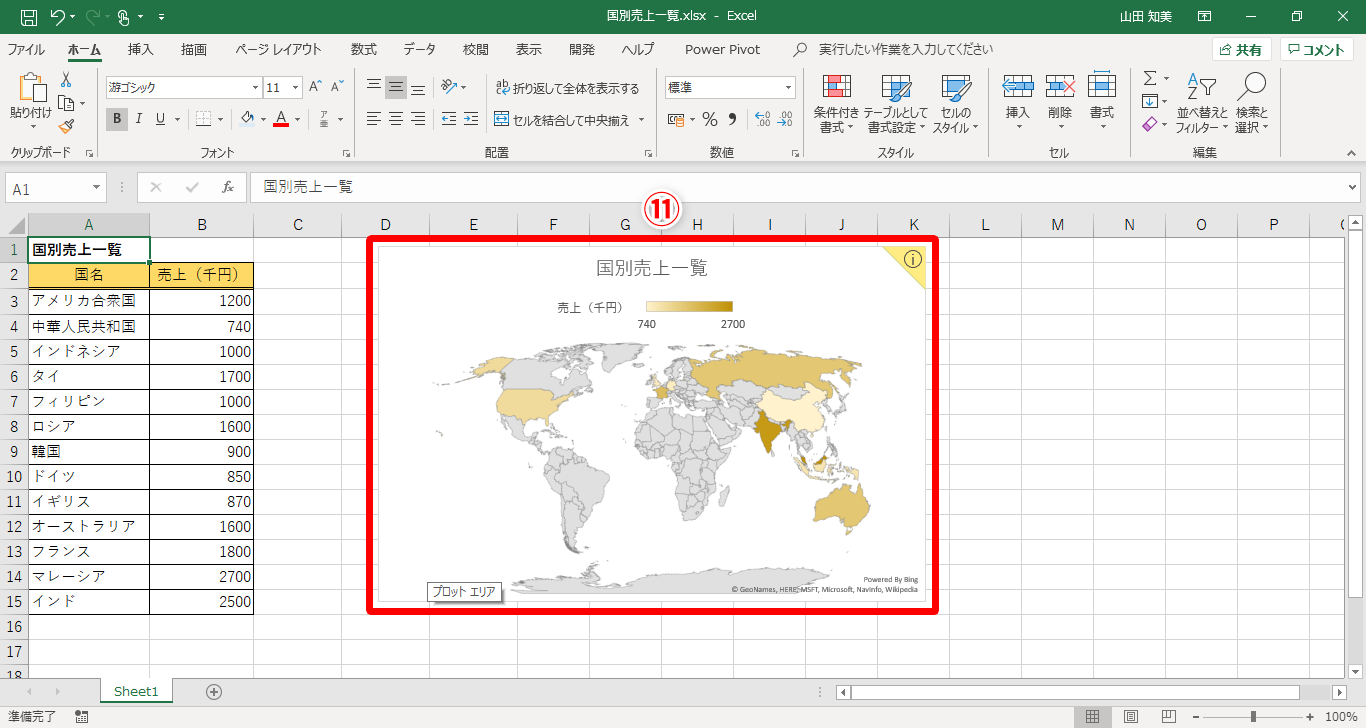Click the macro recording icon in status bar
The image size is (1366, 728).
[x=81, y=716]
